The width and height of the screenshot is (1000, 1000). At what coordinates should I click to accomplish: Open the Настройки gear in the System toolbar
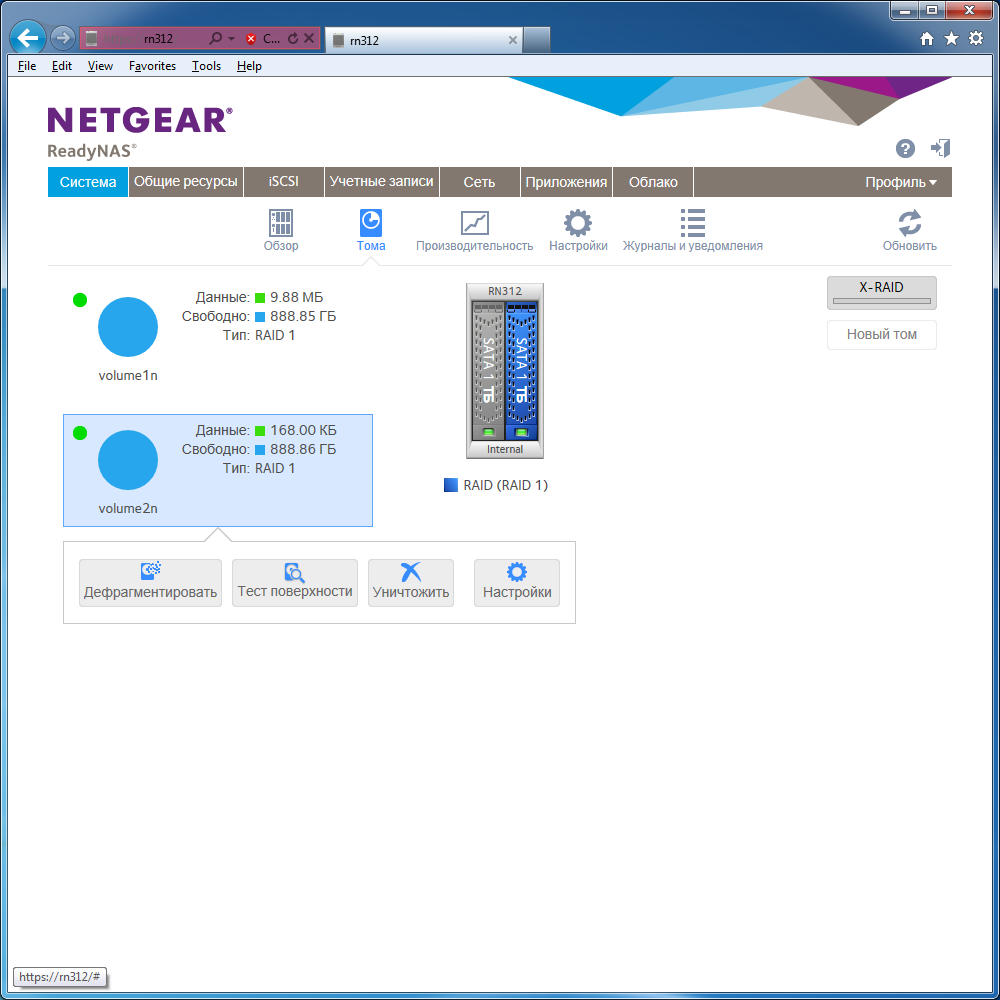coord(578,223)
